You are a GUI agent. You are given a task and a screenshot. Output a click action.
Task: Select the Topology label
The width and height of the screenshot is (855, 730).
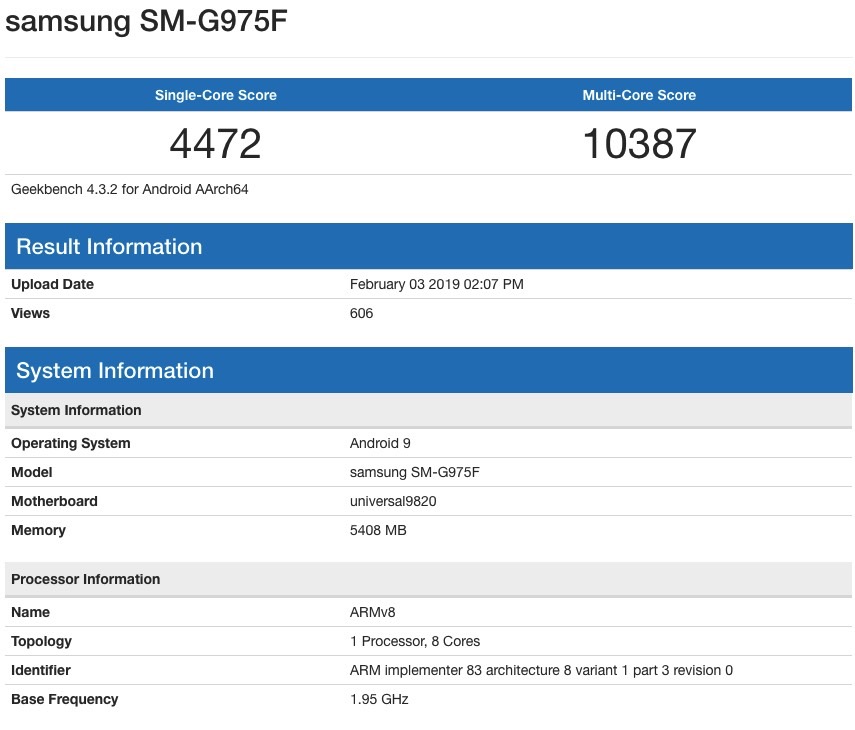pyautogui.click(x=41, y=641)
